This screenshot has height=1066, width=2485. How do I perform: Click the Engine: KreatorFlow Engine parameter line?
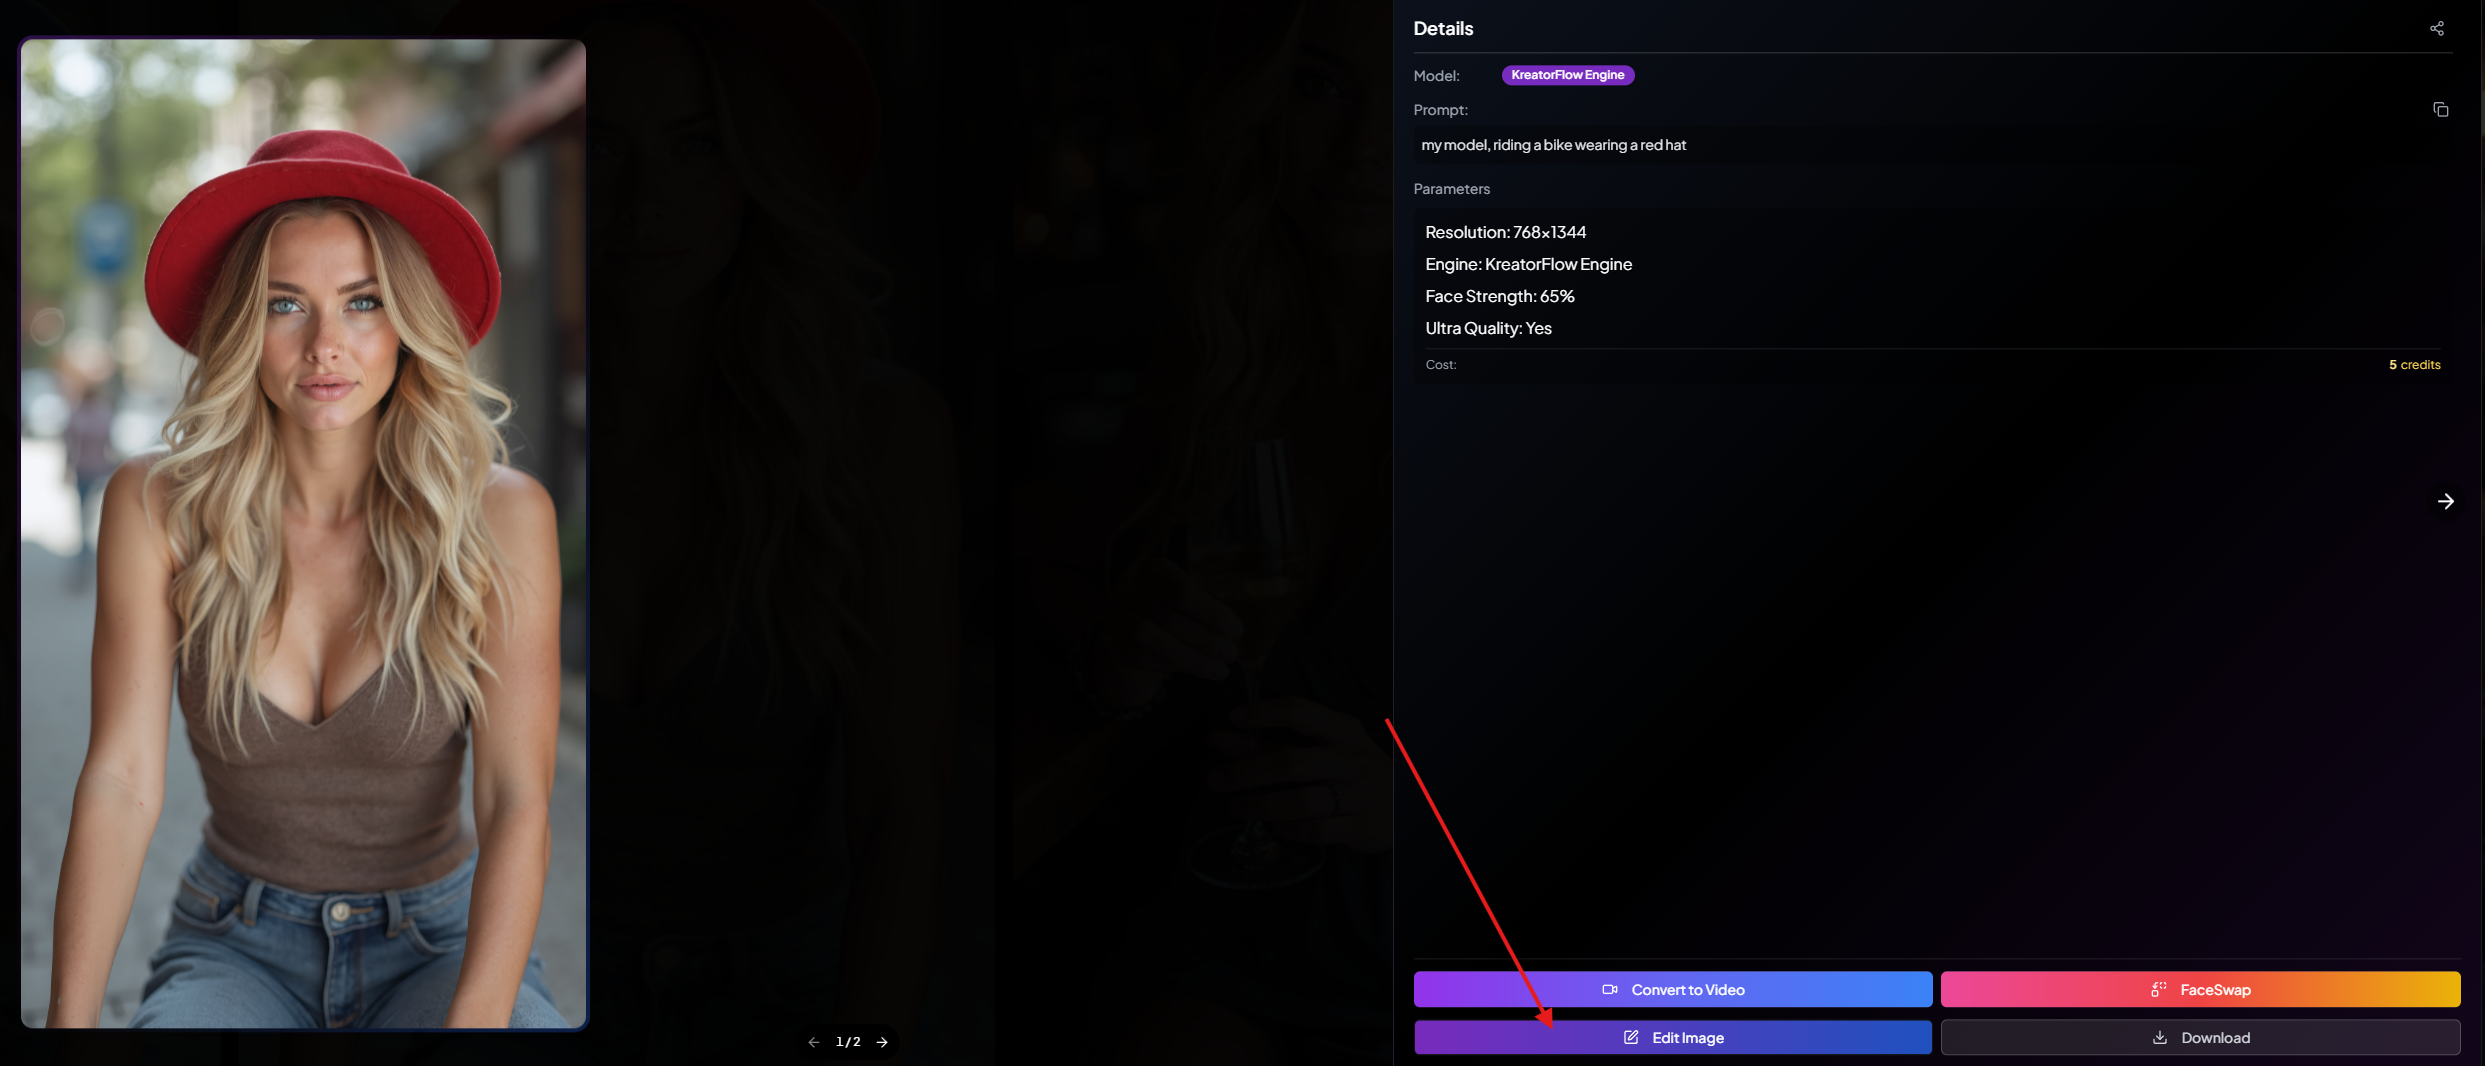(1528, 264)
